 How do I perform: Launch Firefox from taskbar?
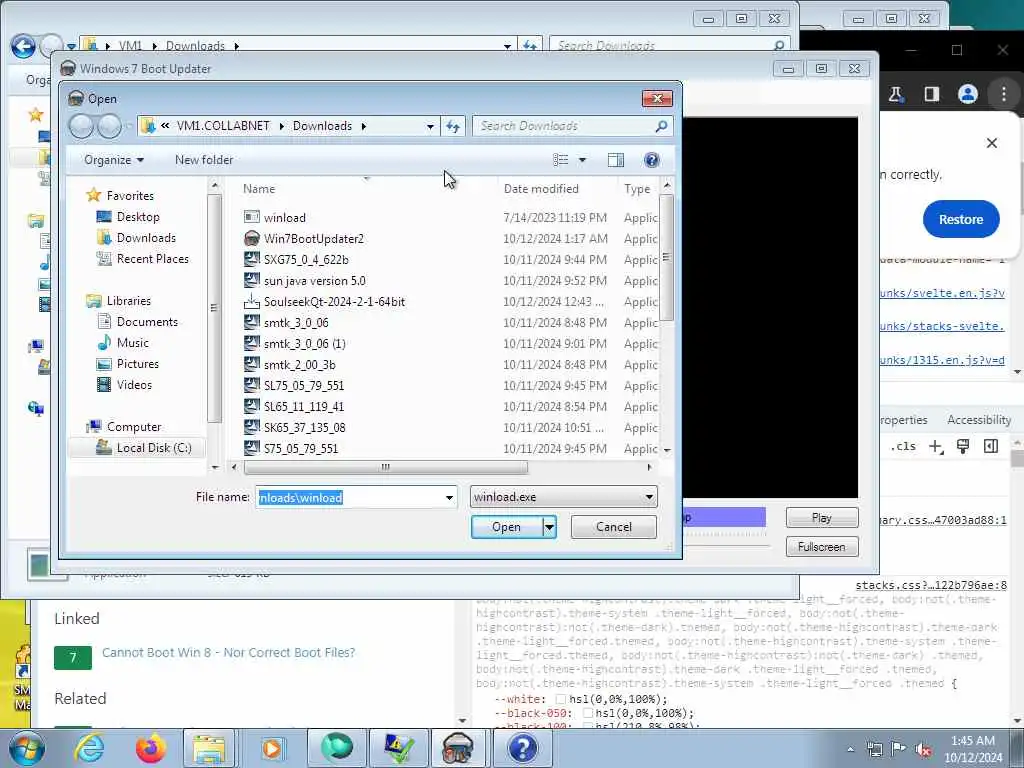150,748
